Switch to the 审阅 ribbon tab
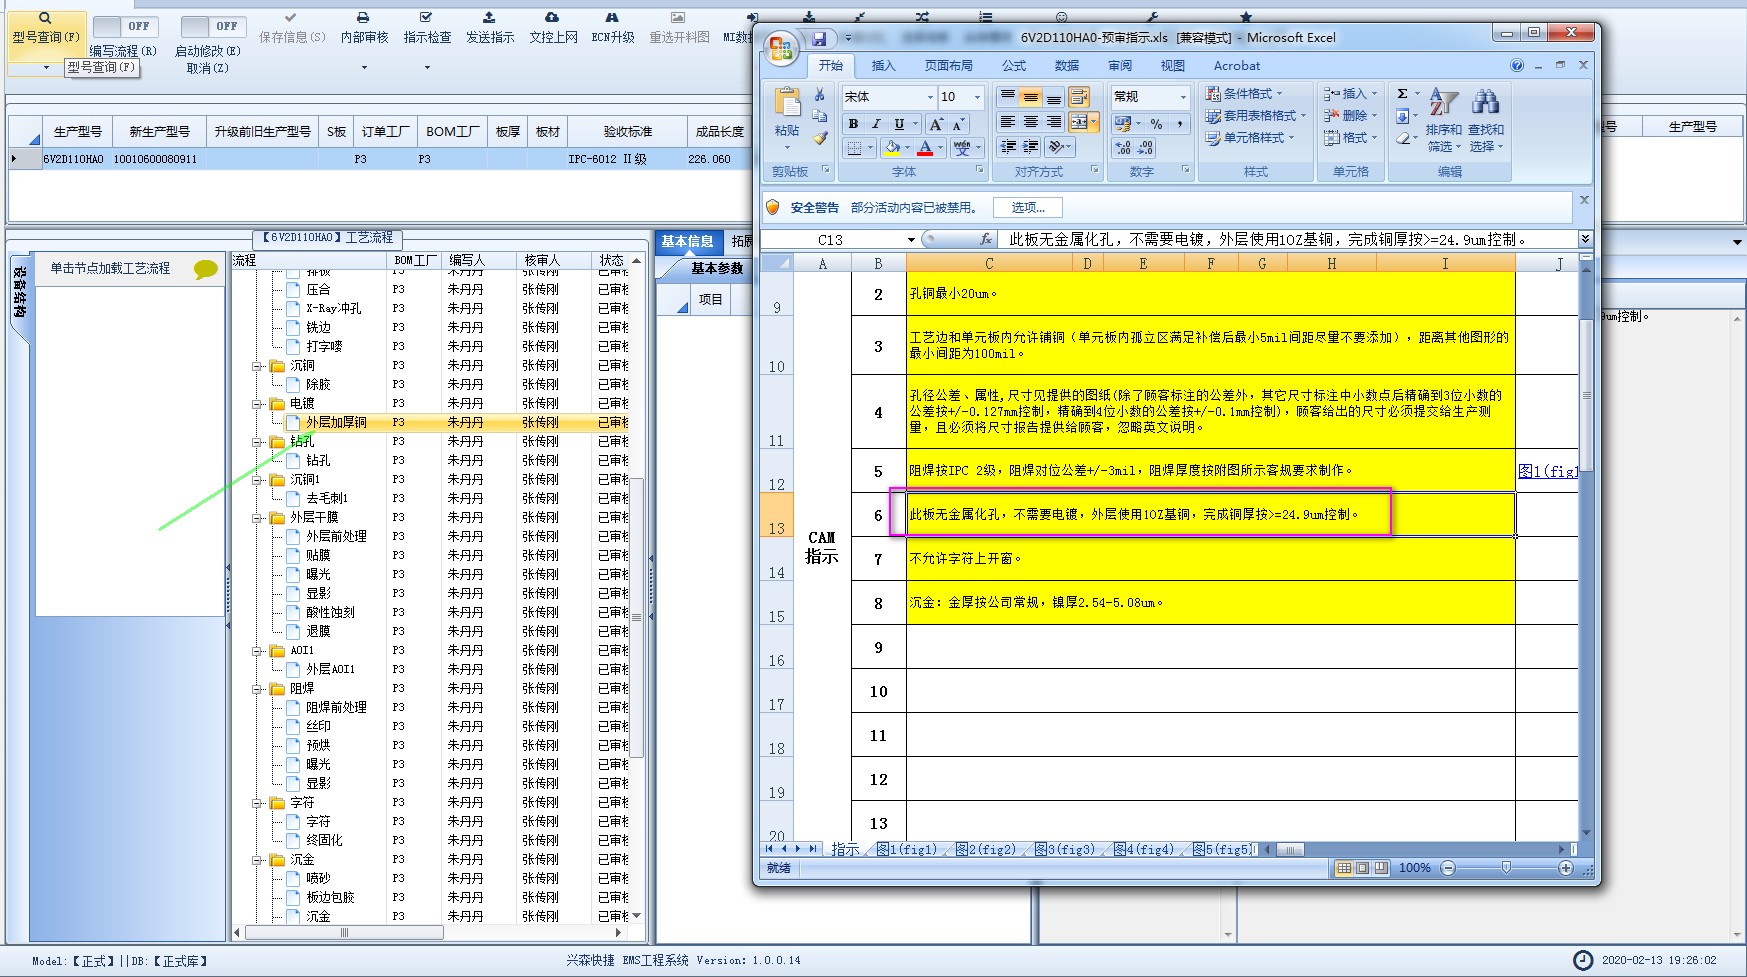1747x977 pixels. pyautogui.click(x=1120, y=66)
